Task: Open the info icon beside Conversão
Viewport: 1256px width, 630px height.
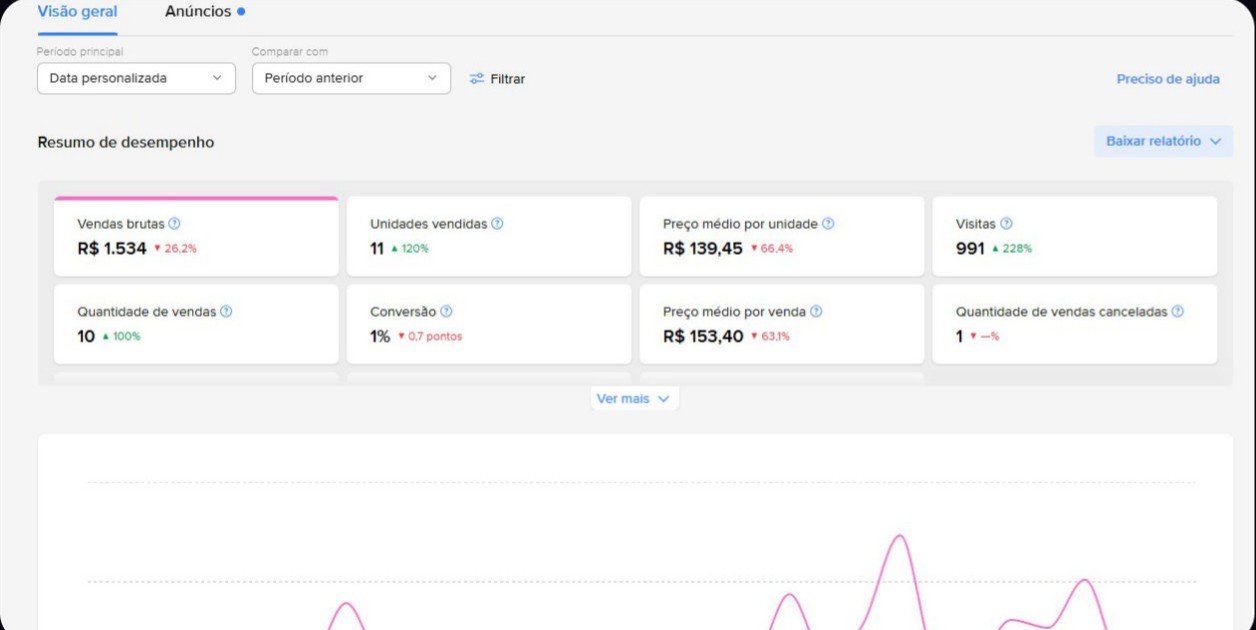Action: pos(446,311)
